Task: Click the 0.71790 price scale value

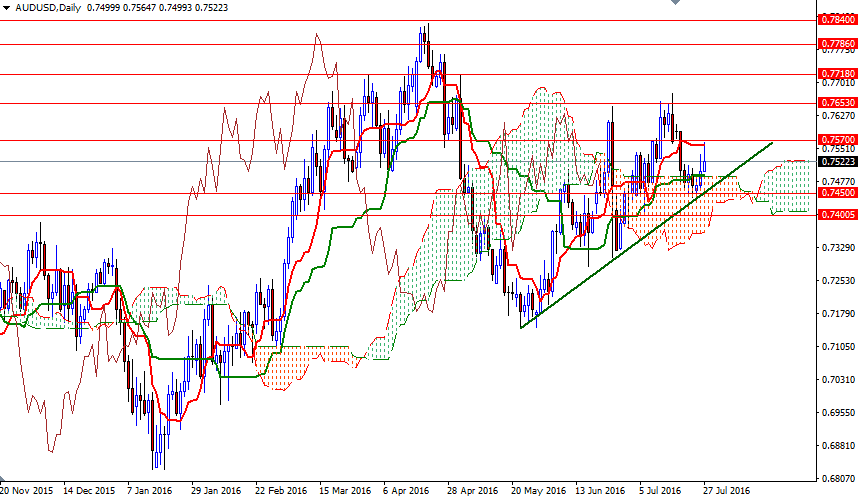Action: click(x=838, y=314)
